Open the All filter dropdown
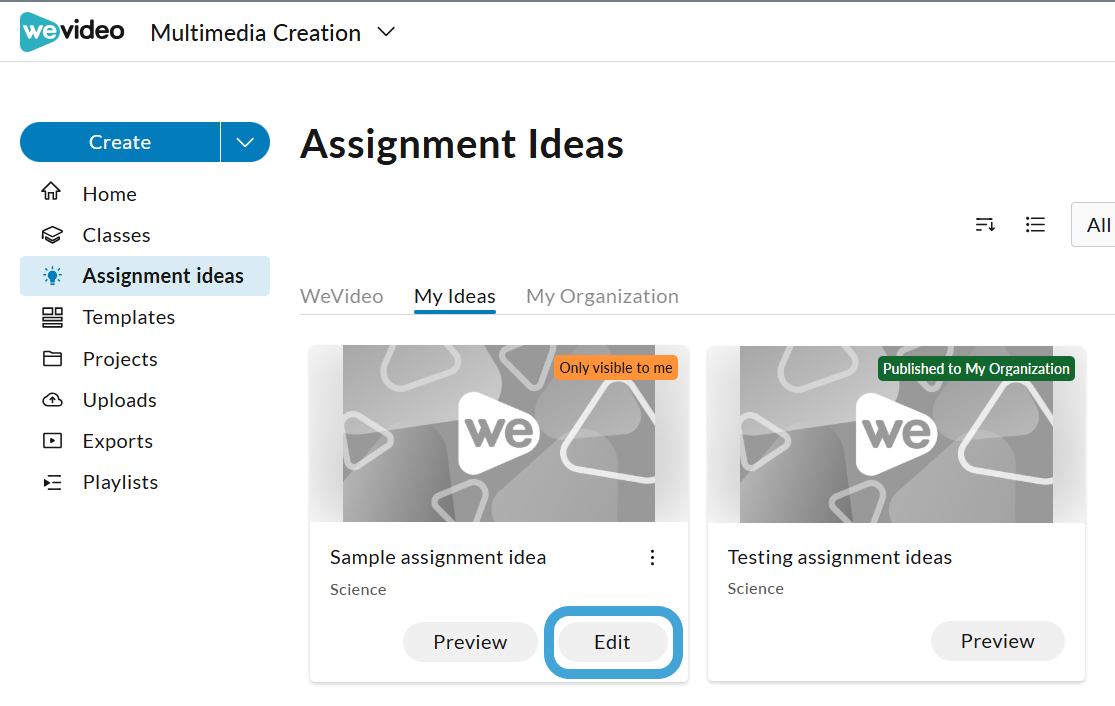1115x706 pixels. coord(1094,225)
